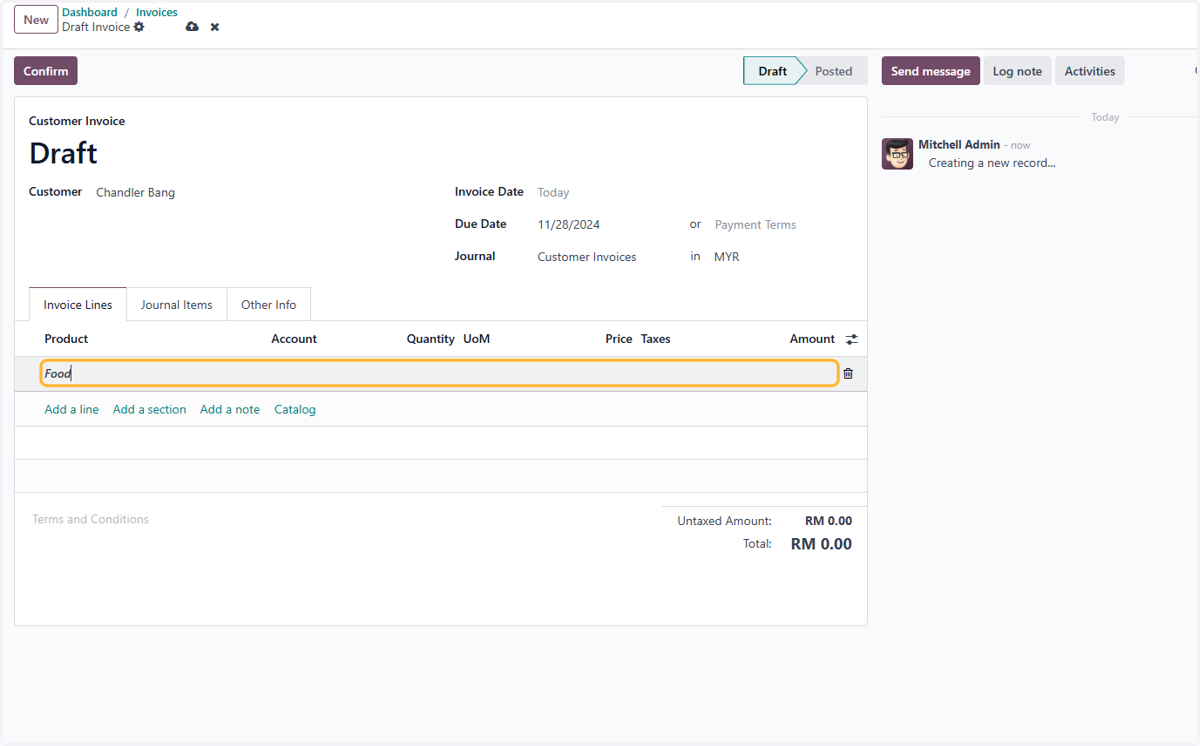Image resolution: width=1200 pixels, height=746 pixels.
Task: Open the Catalog link
Action: tap(295, 409)
